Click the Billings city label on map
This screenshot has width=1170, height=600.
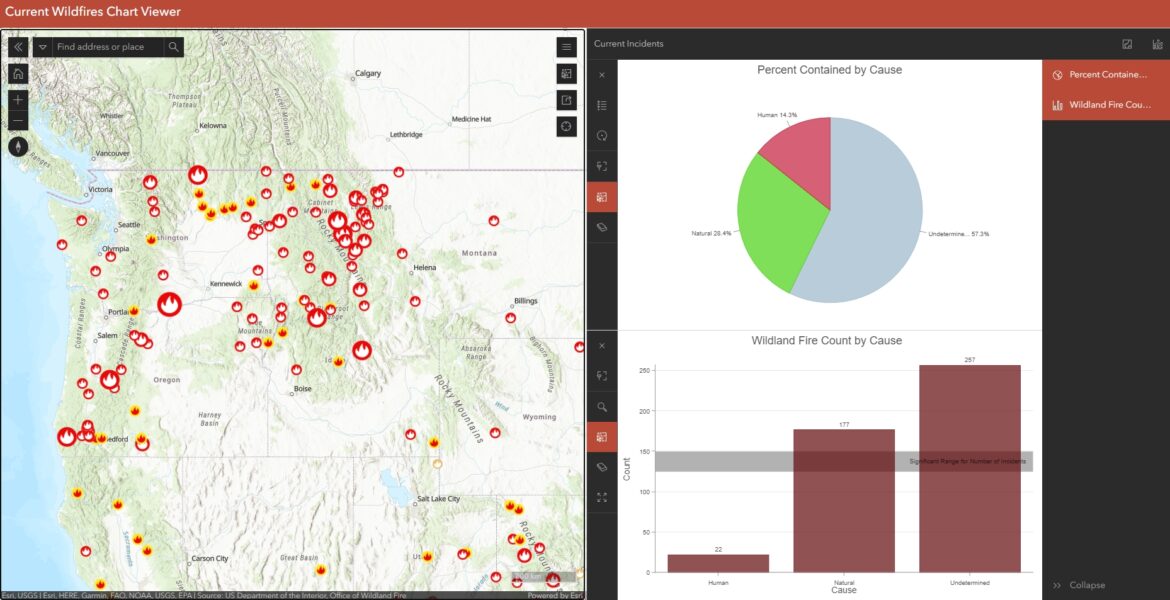click(525, 301)
